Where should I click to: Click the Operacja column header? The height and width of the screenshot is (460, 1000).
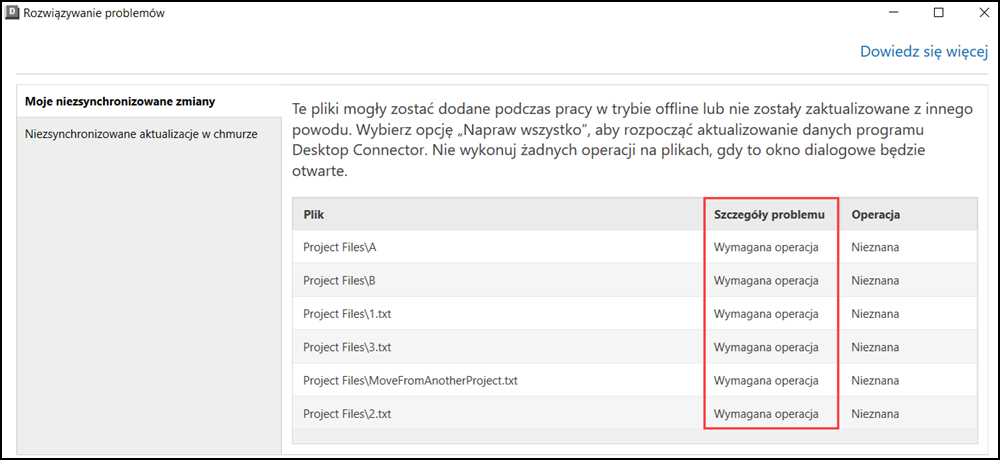(909, 215)
